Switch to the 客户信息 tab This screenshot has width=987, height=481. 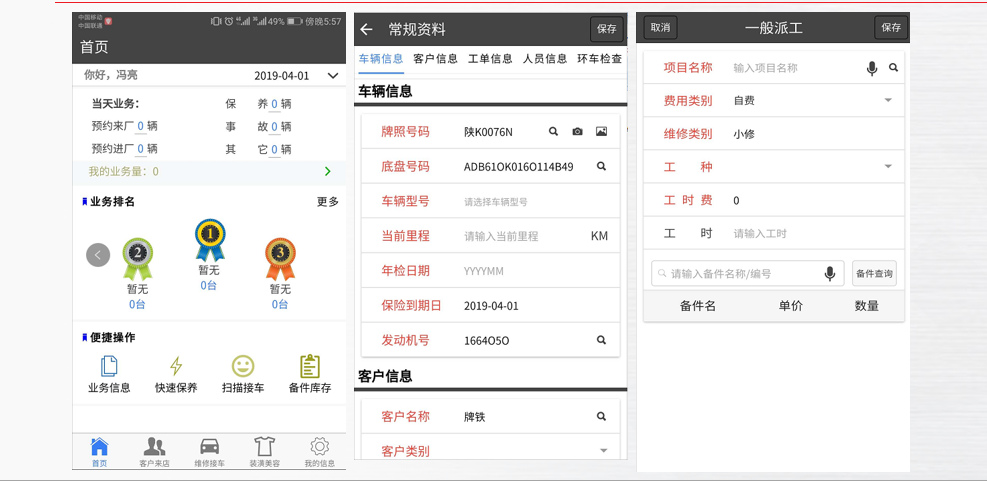435,59
